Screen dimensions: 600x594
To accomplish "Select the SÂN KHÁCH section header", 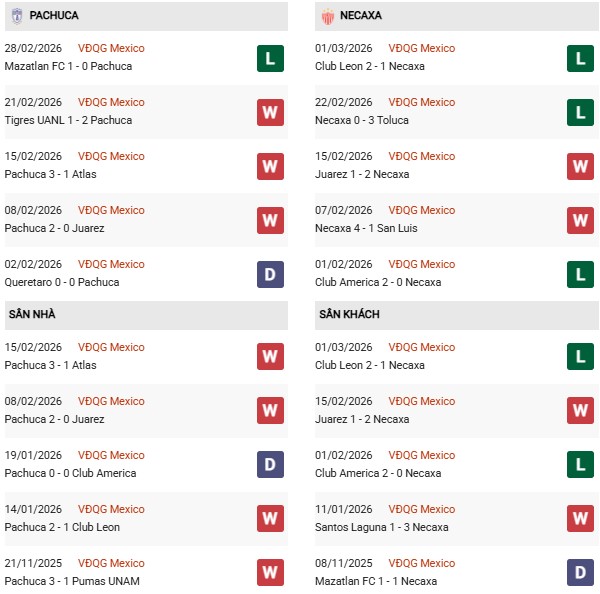I will pyautogui.click(x=351, y=314).
